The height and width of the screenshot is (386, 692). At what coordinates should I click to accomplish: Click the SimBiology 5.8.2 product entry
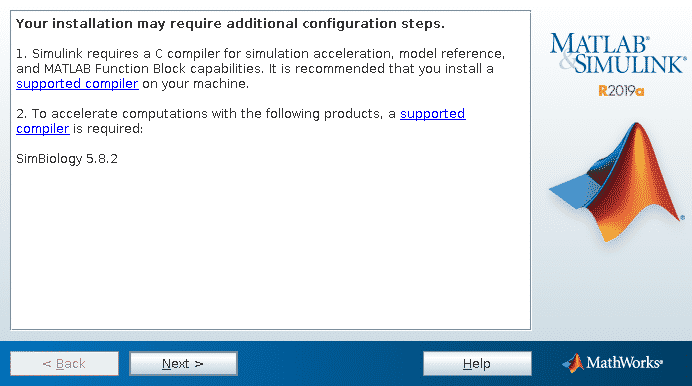(67, 159)
